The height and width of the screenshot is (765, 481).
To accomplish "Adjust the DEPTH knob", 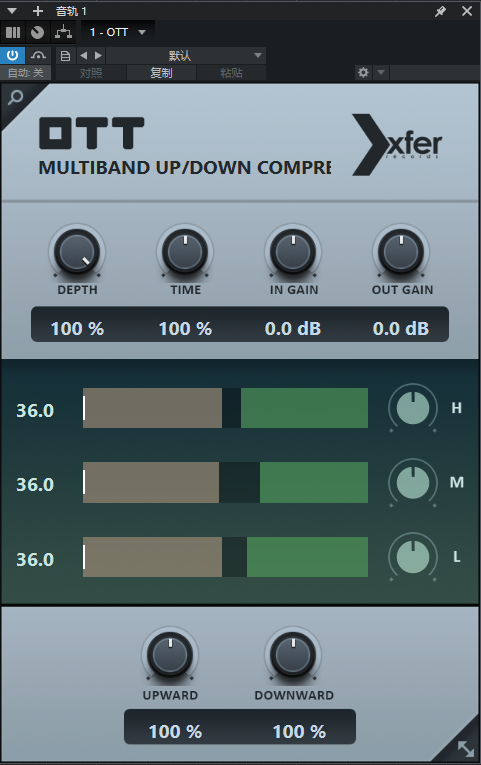I will coord(77,252).
